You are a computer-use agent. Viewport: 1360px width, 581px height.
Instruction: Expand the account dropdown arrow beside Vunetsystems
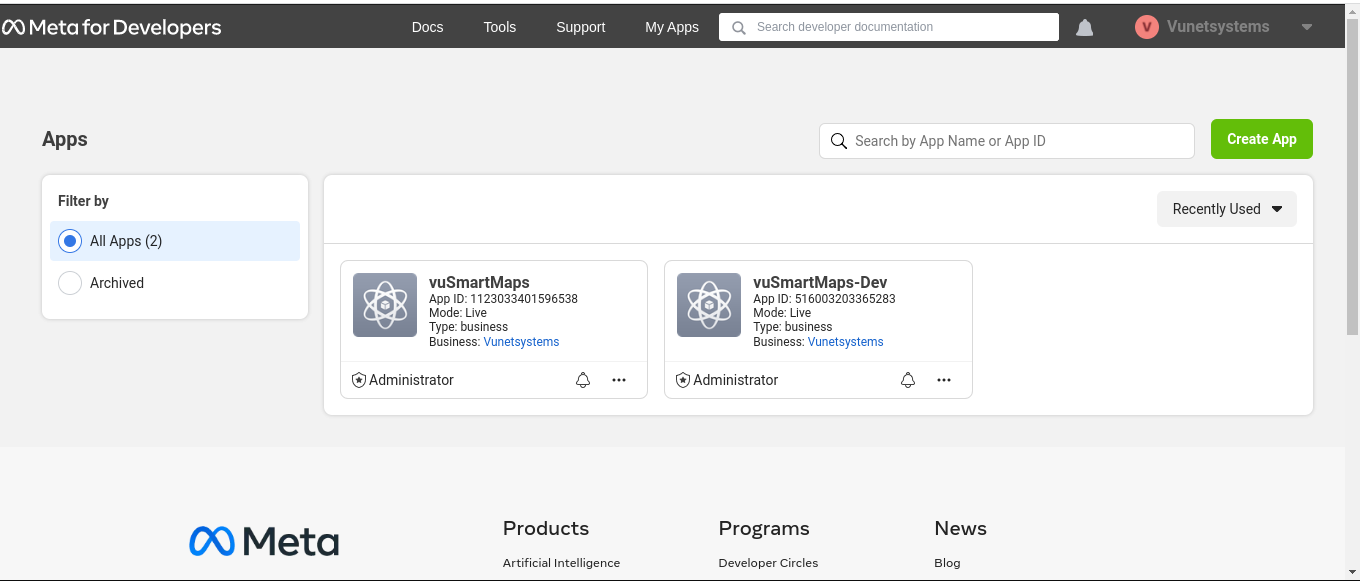[x=1306, y=28]
